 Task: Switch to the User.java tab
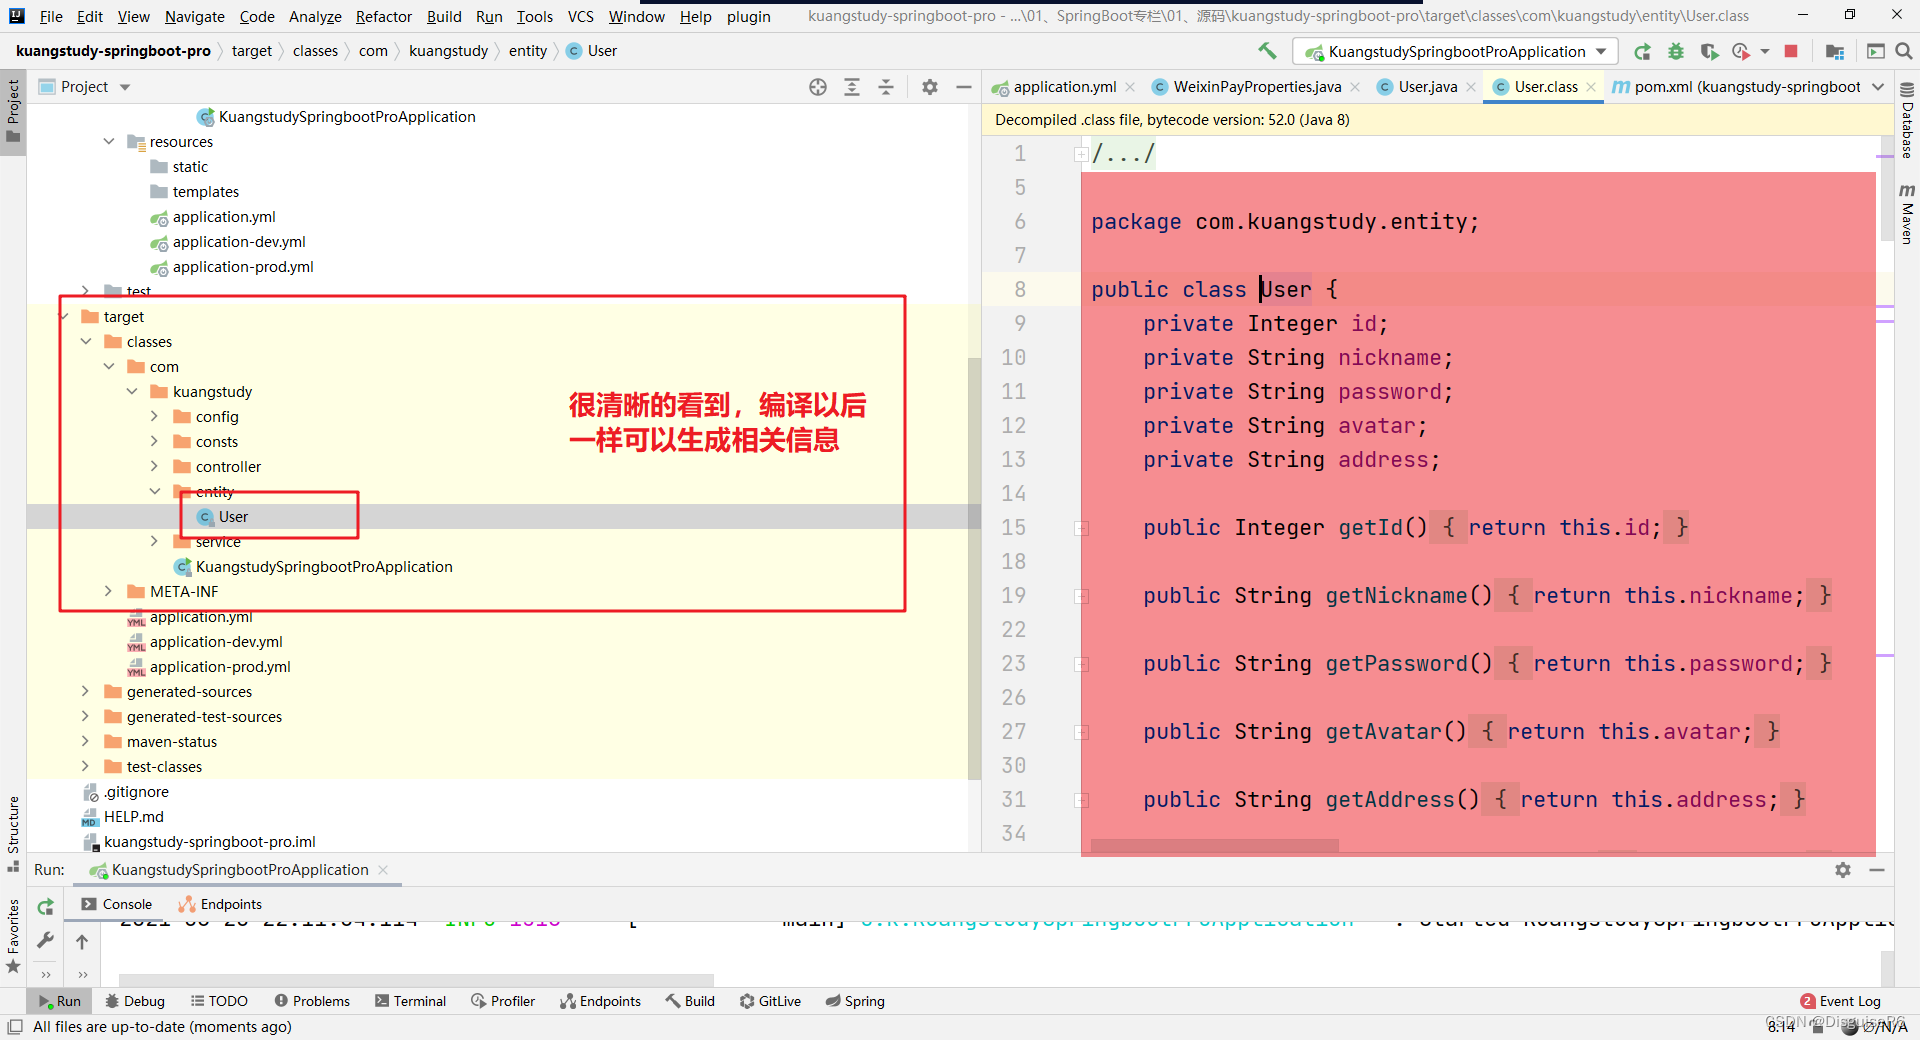click(x=1427, y=87)
